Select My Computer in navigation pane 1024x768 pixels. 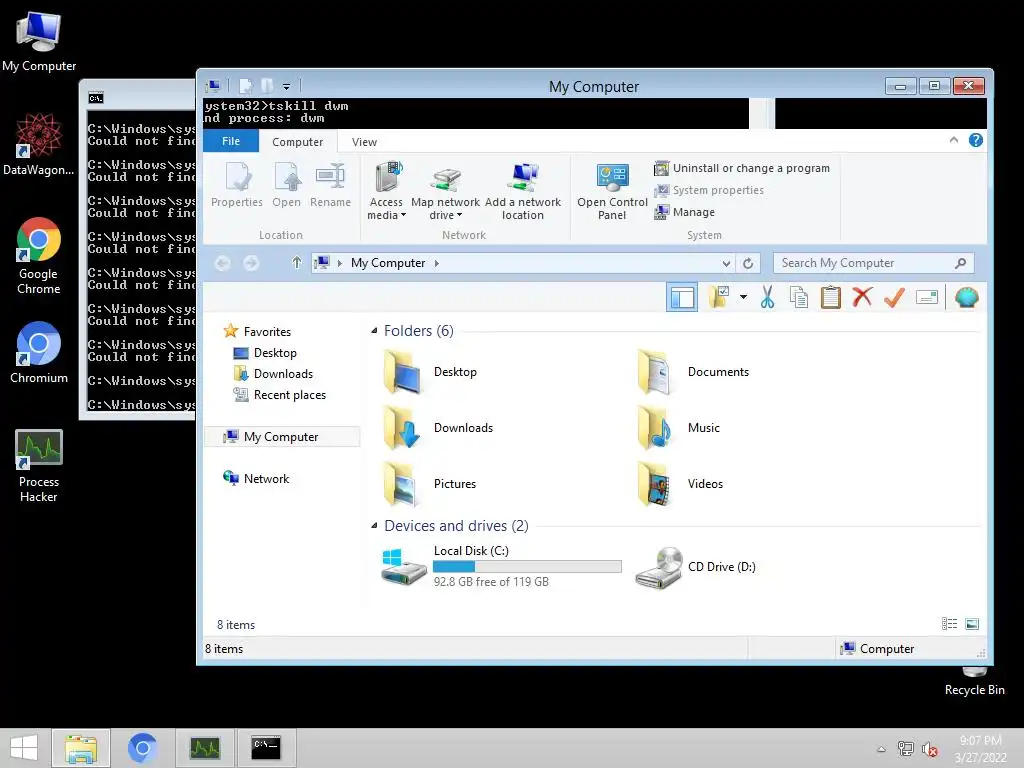(281, 436)
